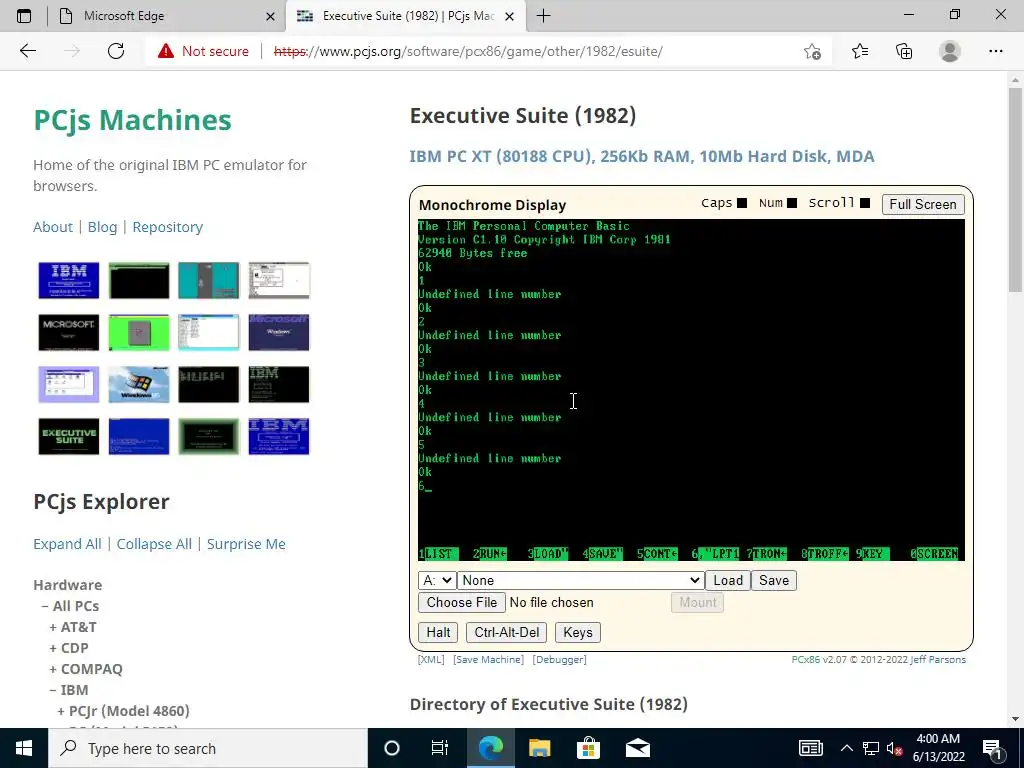The image size is (1024, 768).
Task: Open the PCjs Machines home link
Action: [x=133, y=120]
